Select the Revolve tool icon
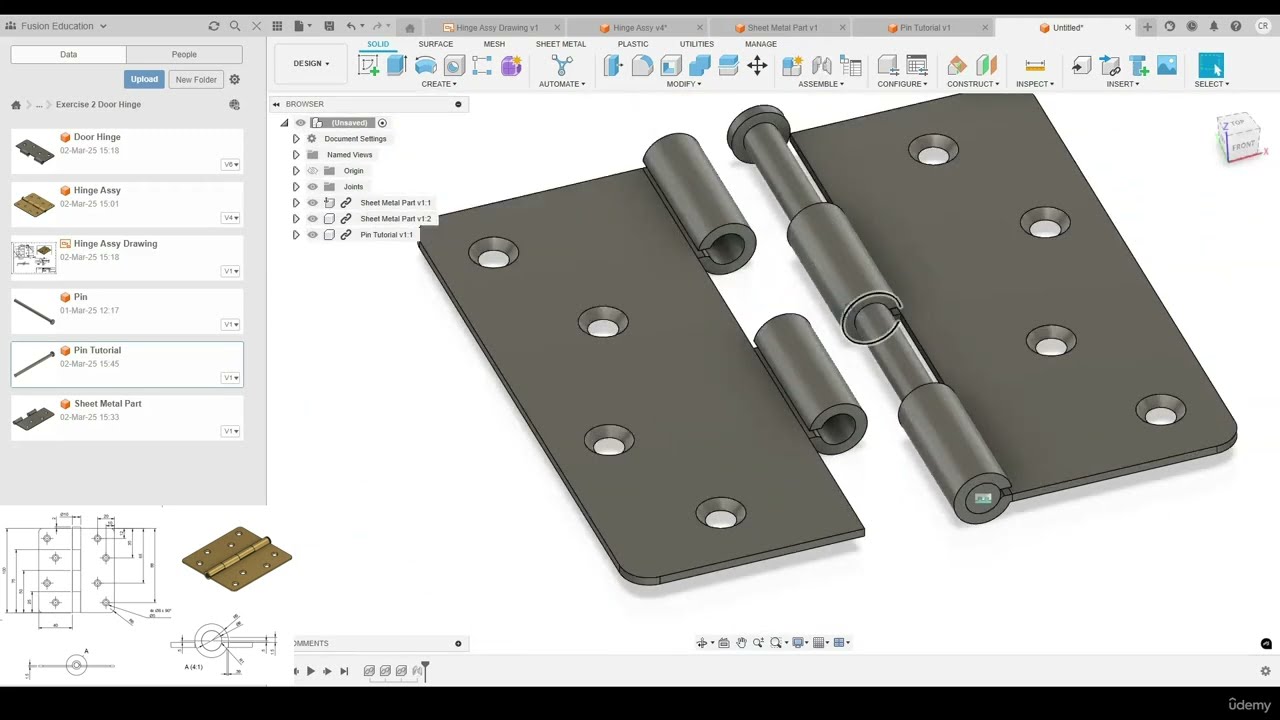The image size is (1280, 720). tap(426, 66)
